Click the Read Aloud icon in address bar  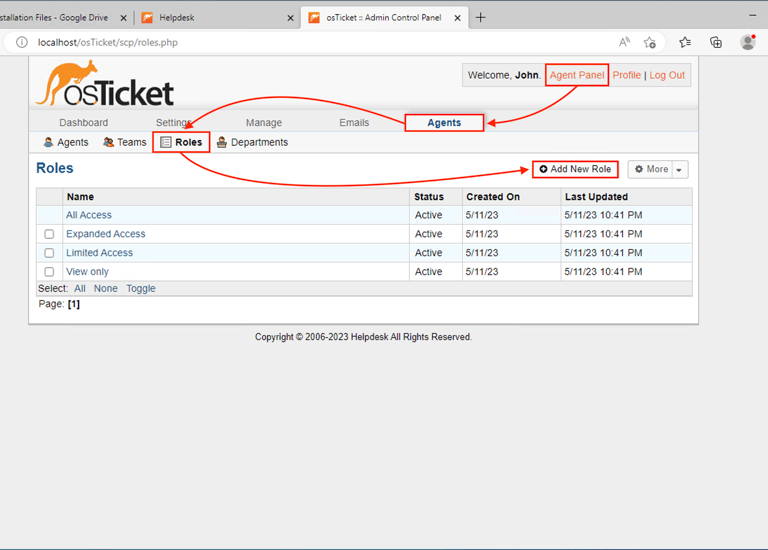click(x=624, y=42)
